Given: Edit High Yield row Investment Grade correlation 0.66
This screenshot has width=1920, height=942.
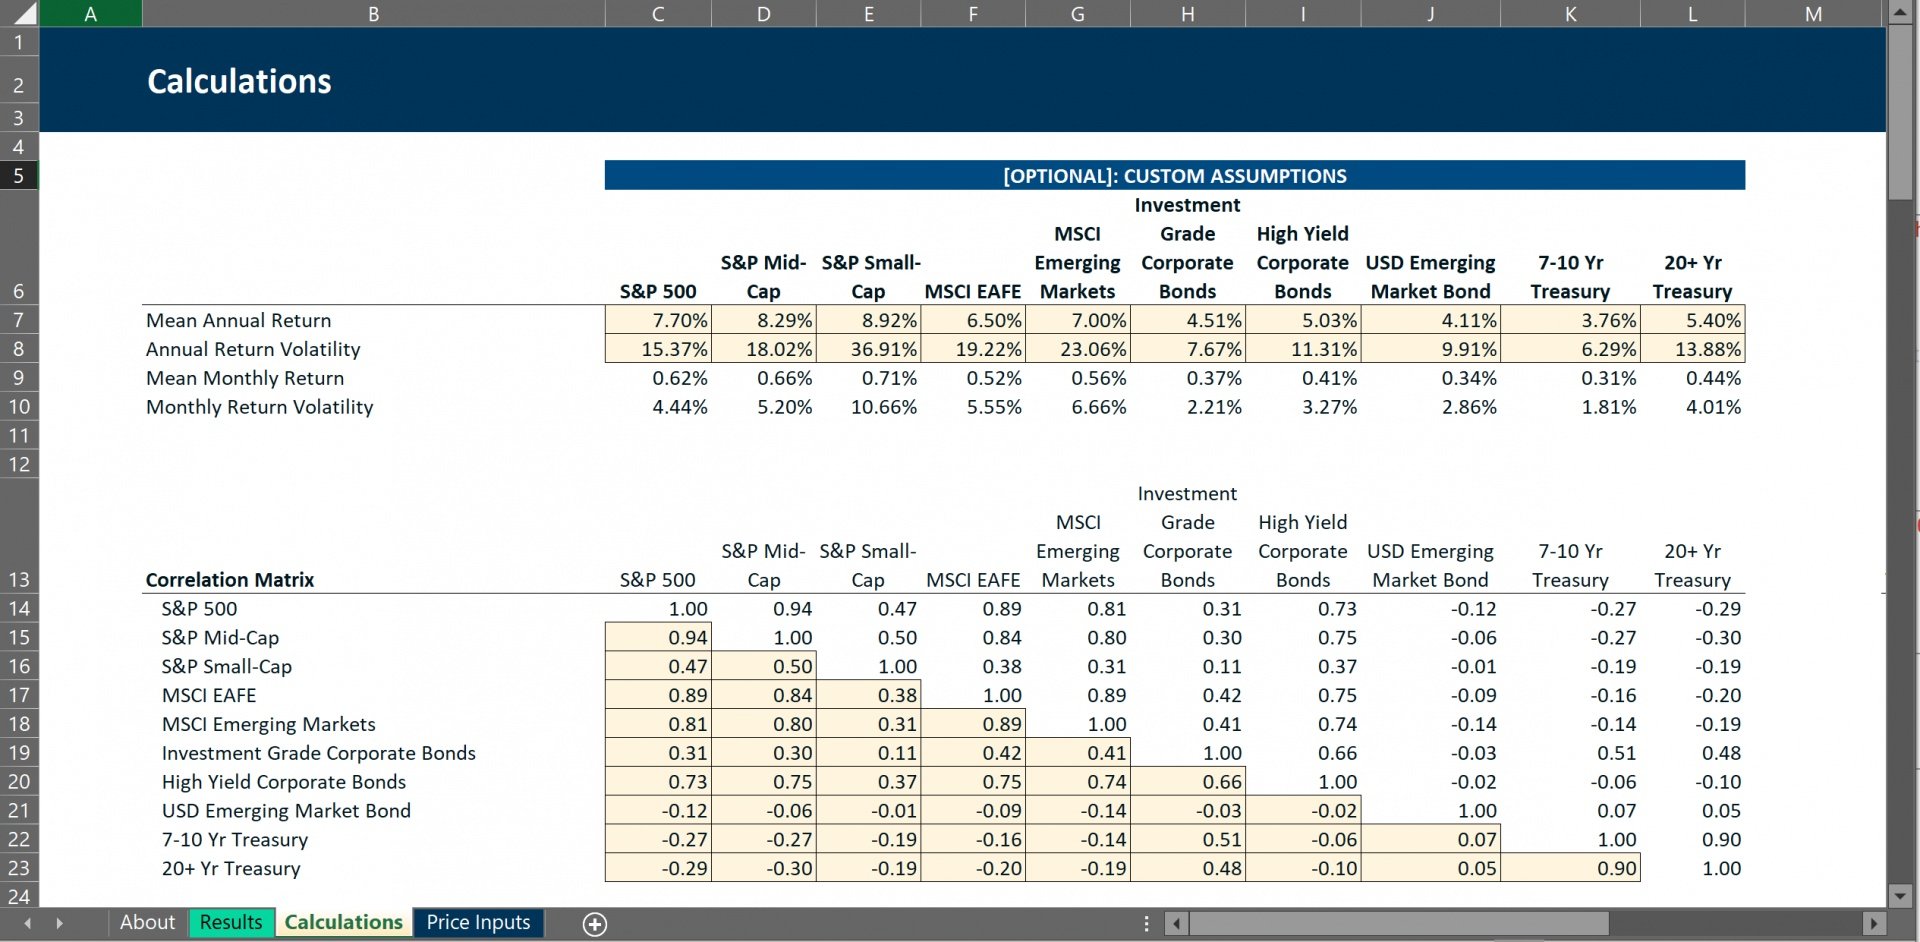Looking at the screenshot, I should [1188, 782].
